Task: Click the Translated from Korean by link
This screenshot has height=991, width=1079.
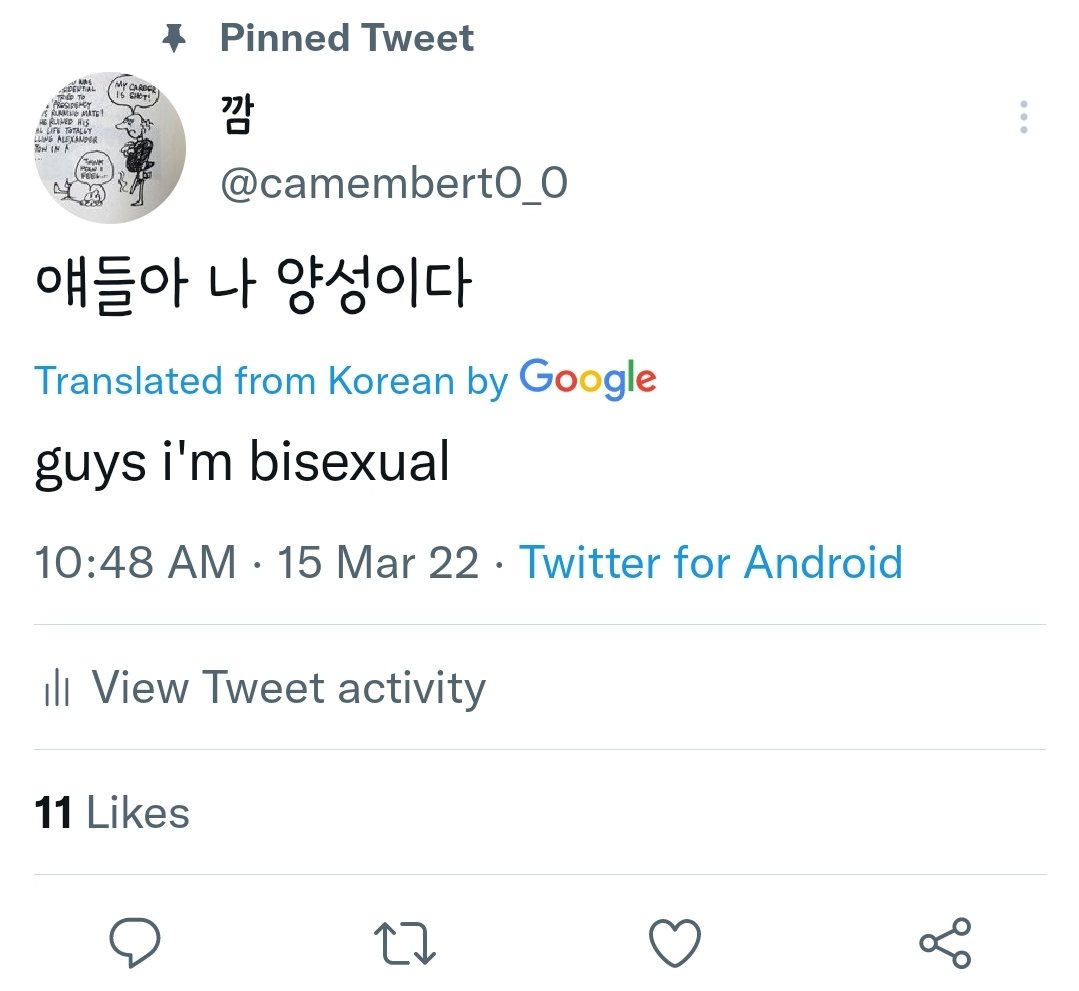Action: coord(271,381)
